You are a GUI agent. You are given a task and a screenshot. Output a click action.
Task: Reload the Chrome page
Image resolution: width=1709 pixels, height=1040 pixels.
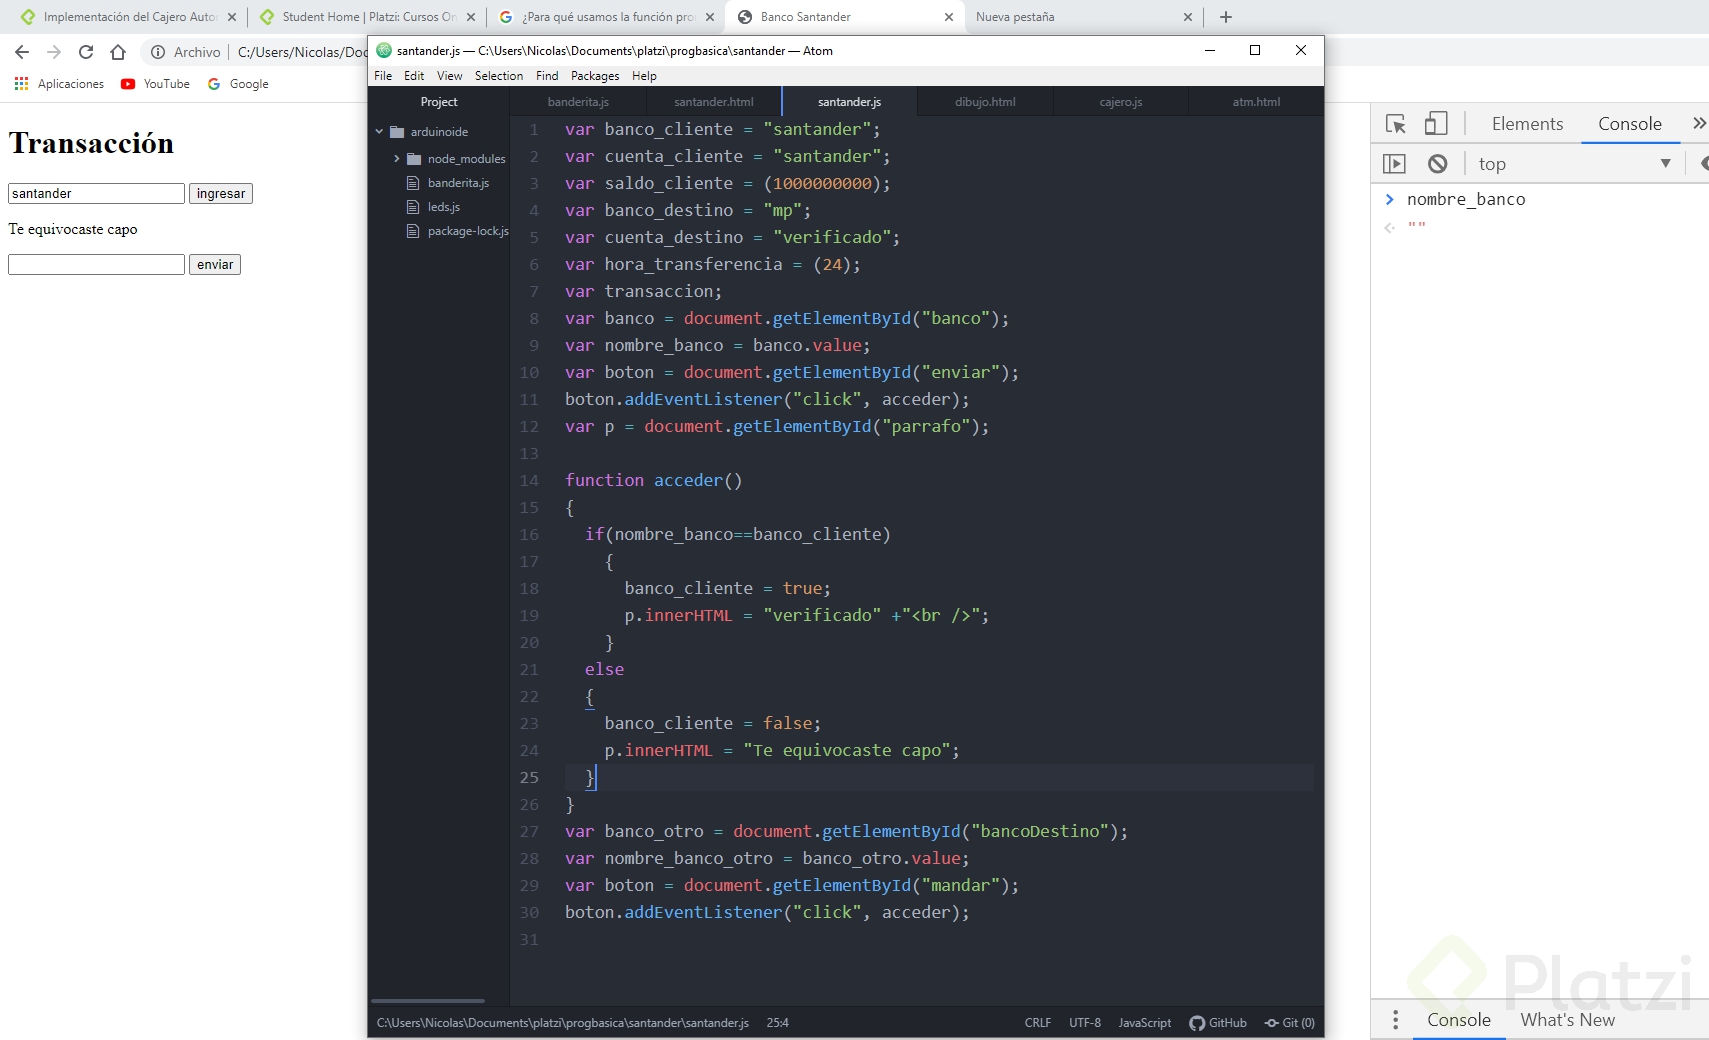point(86,52)
